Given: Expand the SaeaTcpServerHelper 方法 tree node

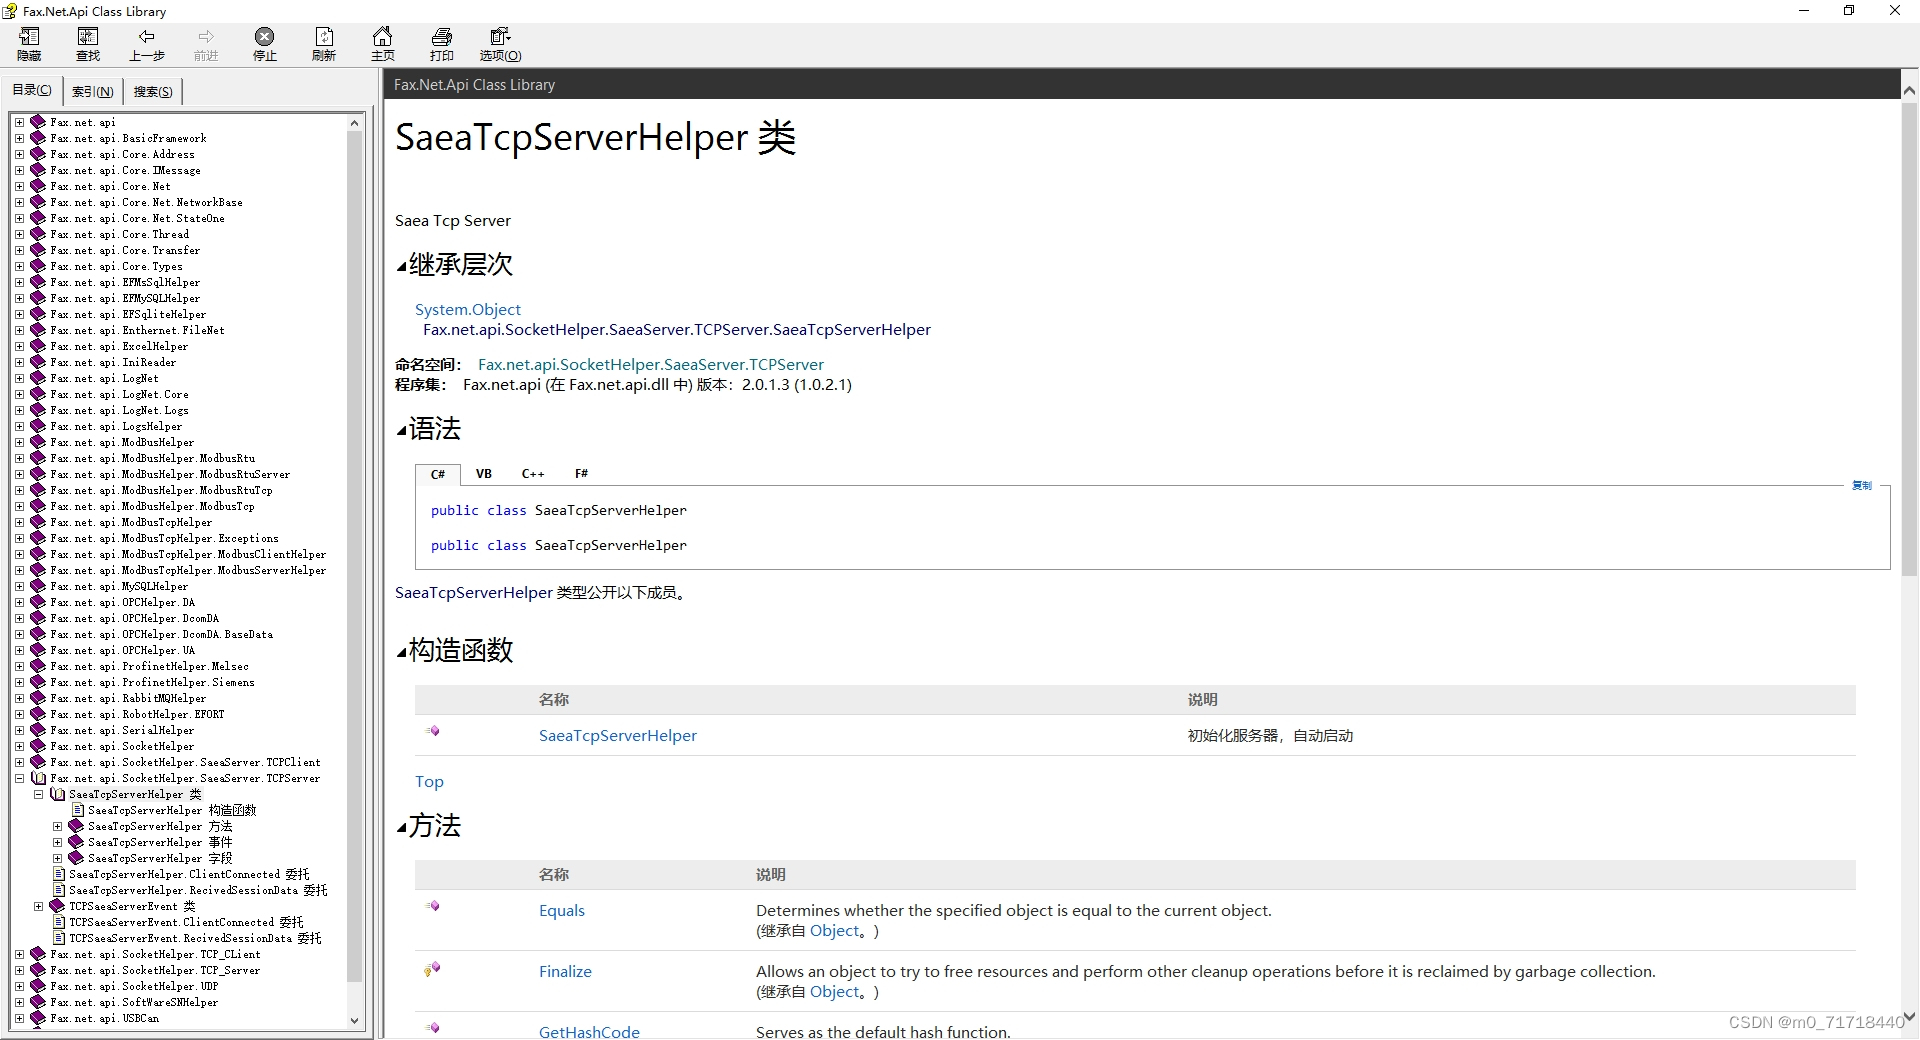Looking at the screenshot, I should [x=57, y=826].
